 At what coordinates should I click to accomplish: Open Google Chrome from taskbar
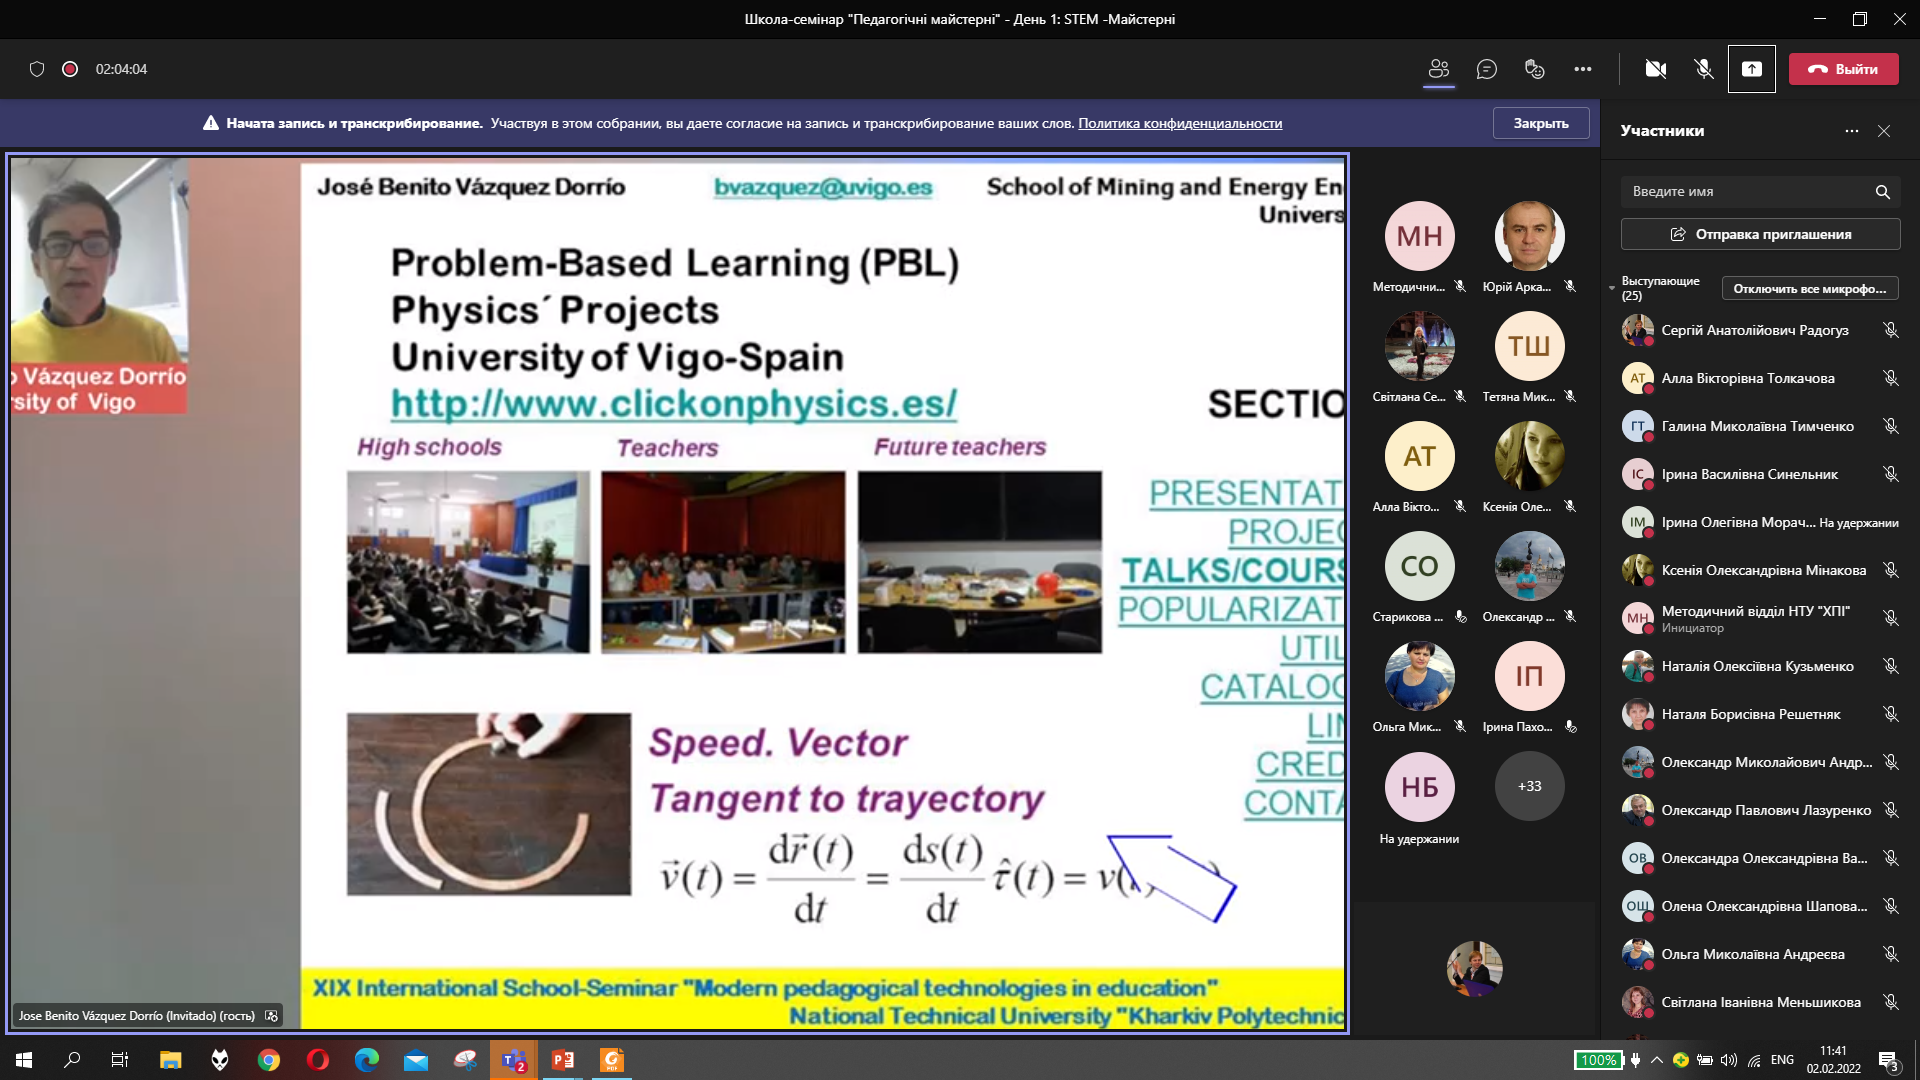tap(268, 1060)
